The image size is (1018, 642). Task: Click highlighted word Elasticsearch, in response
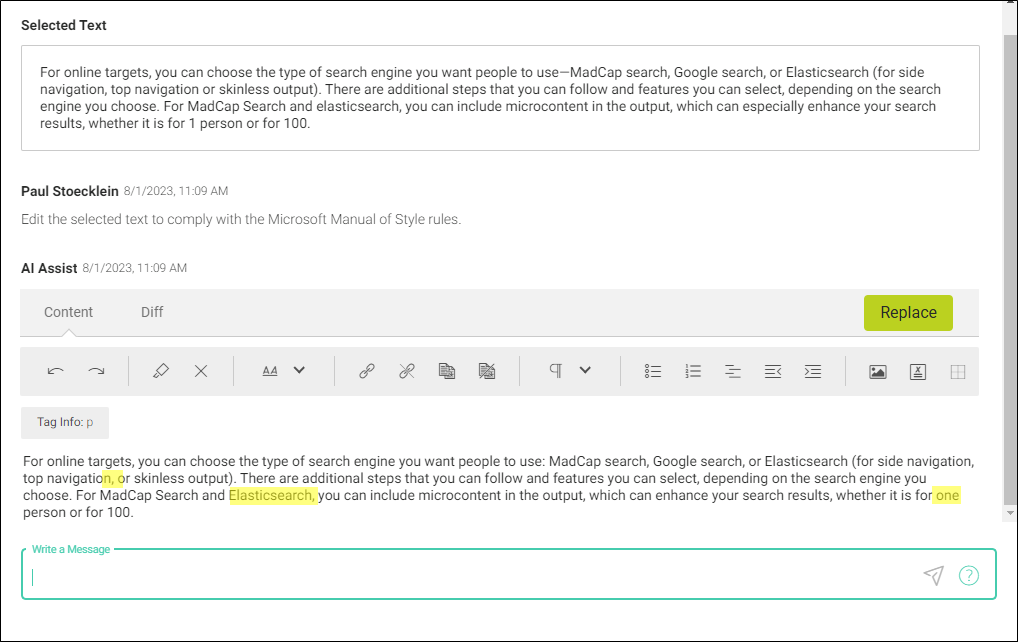pyautogui.click(x=273, y=495)
